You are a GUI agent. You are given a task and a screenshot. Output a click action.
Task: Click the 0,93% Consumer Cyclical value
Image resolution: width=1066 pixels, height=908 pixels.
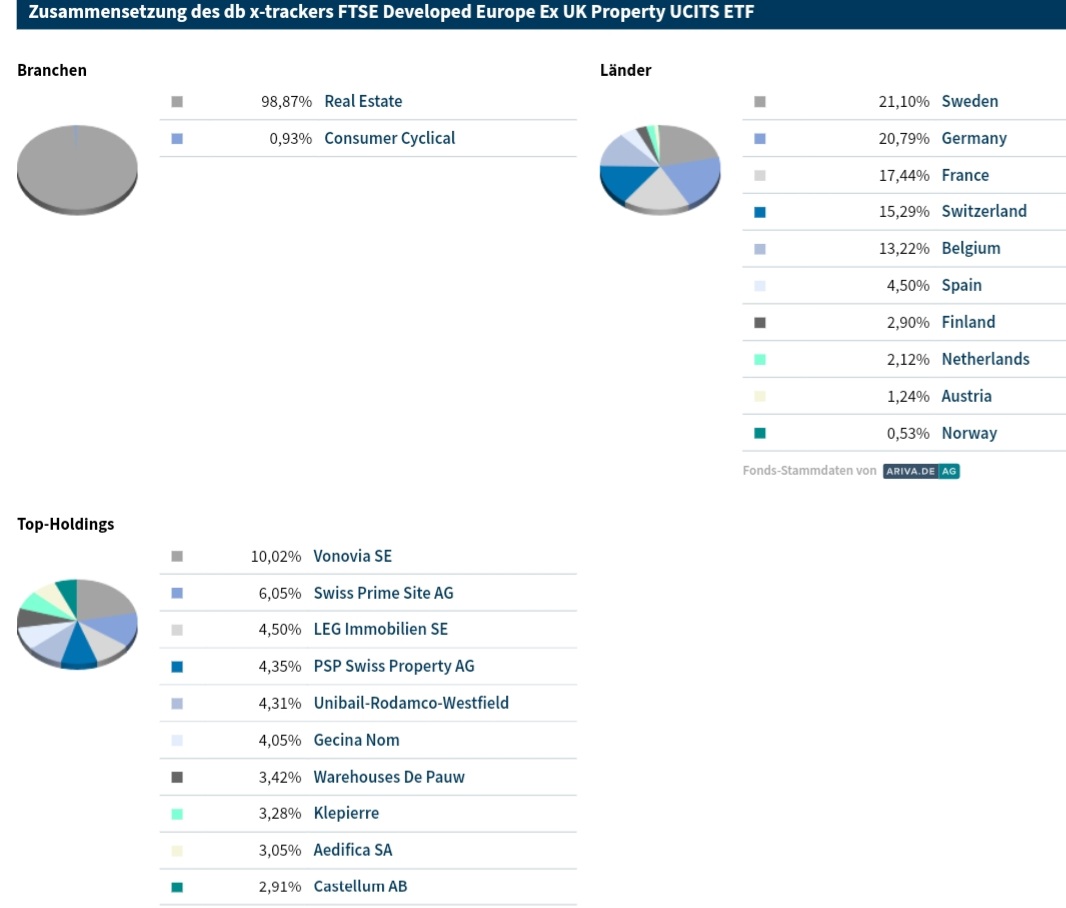290,139
